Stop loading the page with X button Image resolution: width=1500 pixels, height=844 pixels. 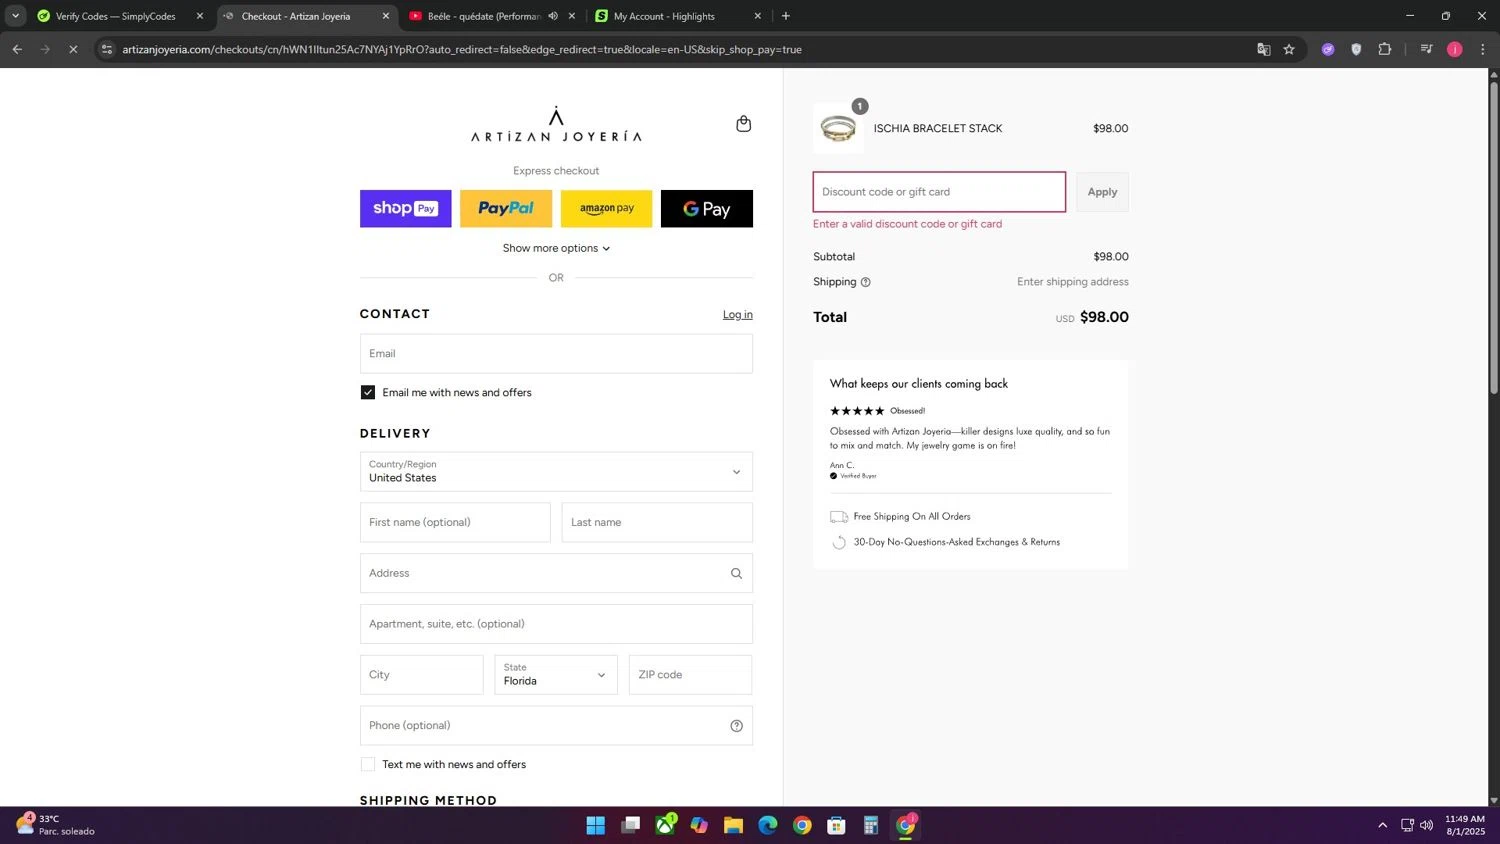coord(73,49)
